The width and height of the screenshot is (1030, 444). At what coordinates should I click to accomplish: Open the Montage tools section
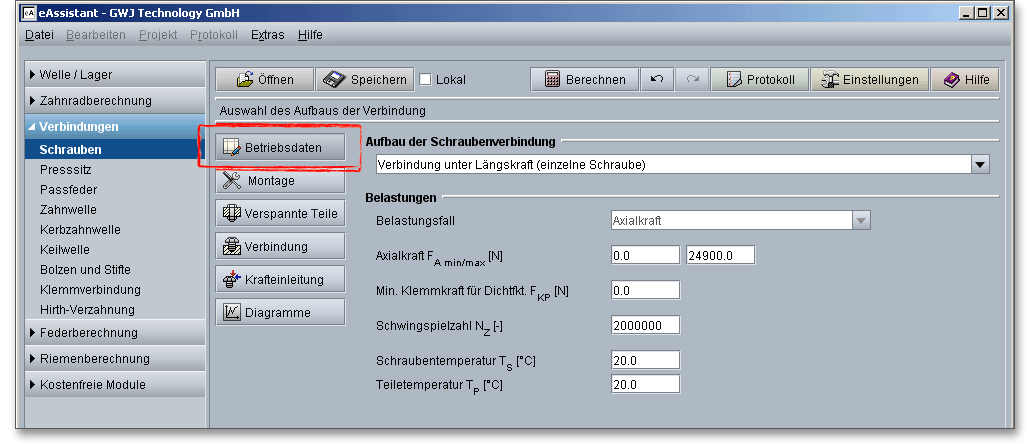[x=280, y=181]
